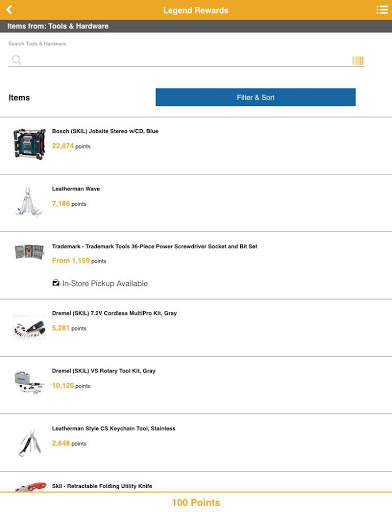The height and width of the screenshot is (512, 392).
Task: Tap the Leatherman Wave multitool image
Action: (x=29, y=201)
